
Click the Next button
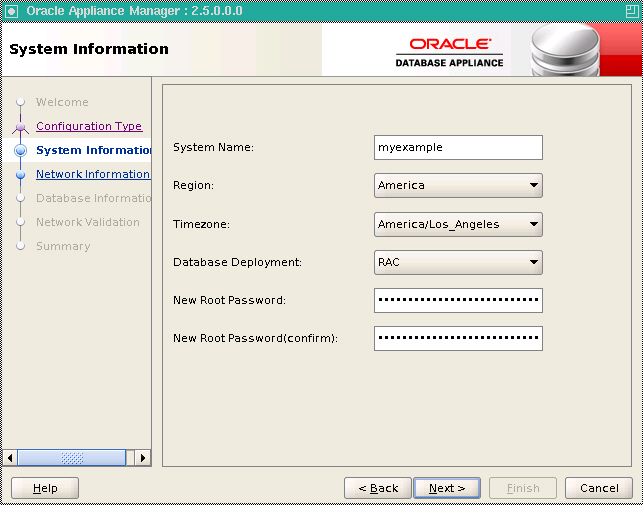point(447,488)
